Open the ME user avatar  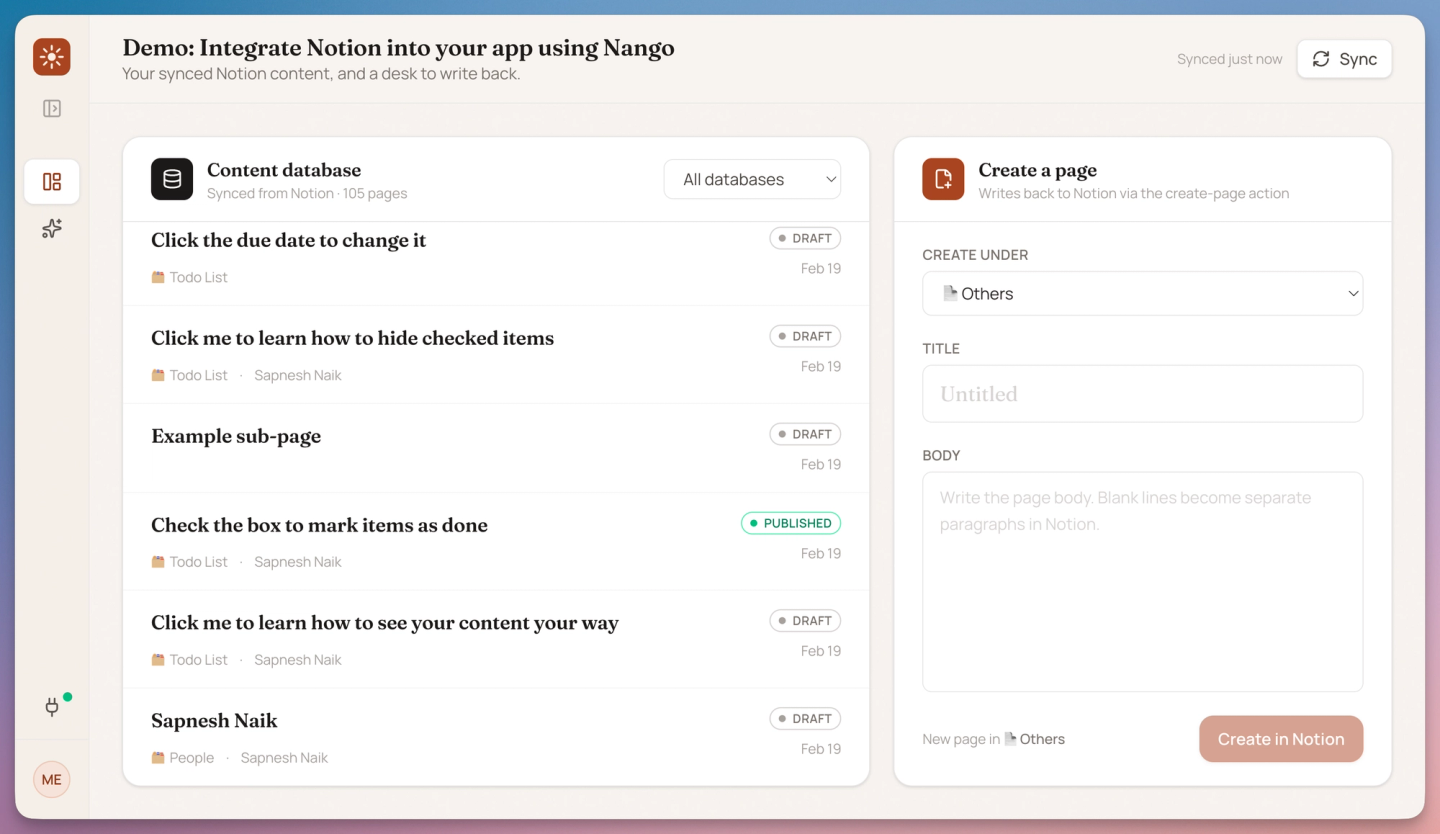pyautogui.click(x=52, y=780)
